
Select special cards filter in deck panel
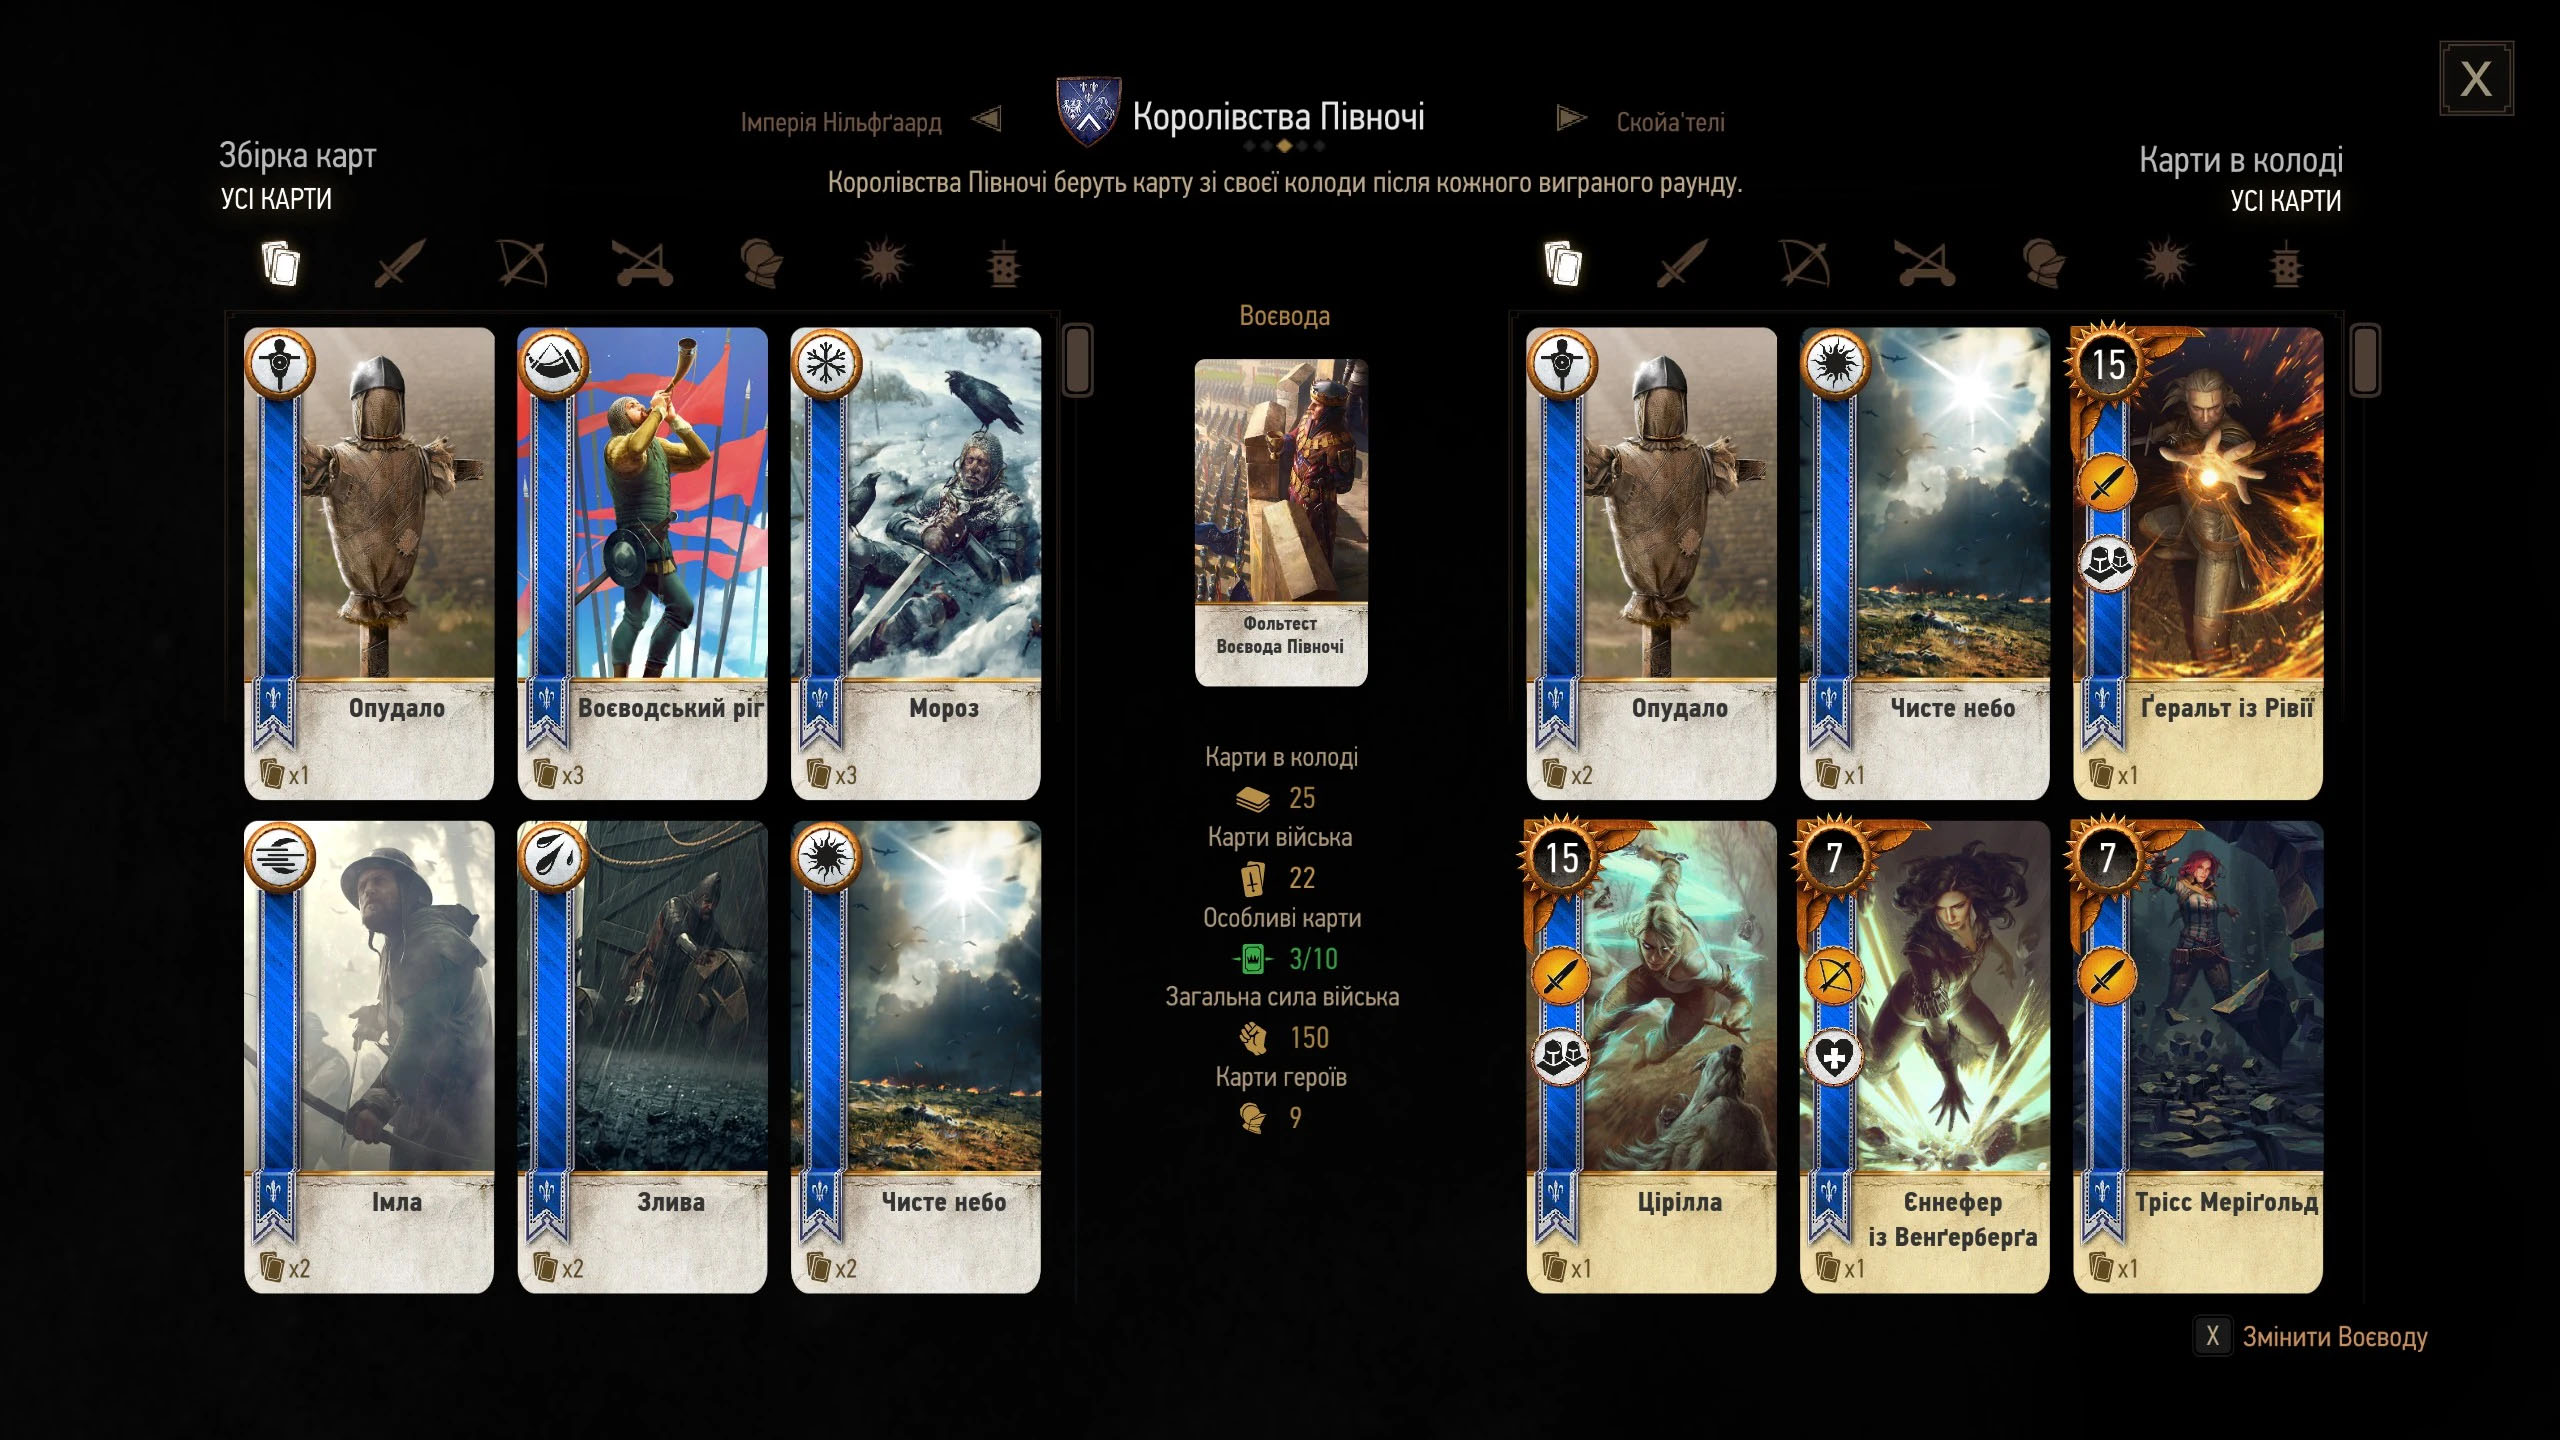pos(2286,265)
